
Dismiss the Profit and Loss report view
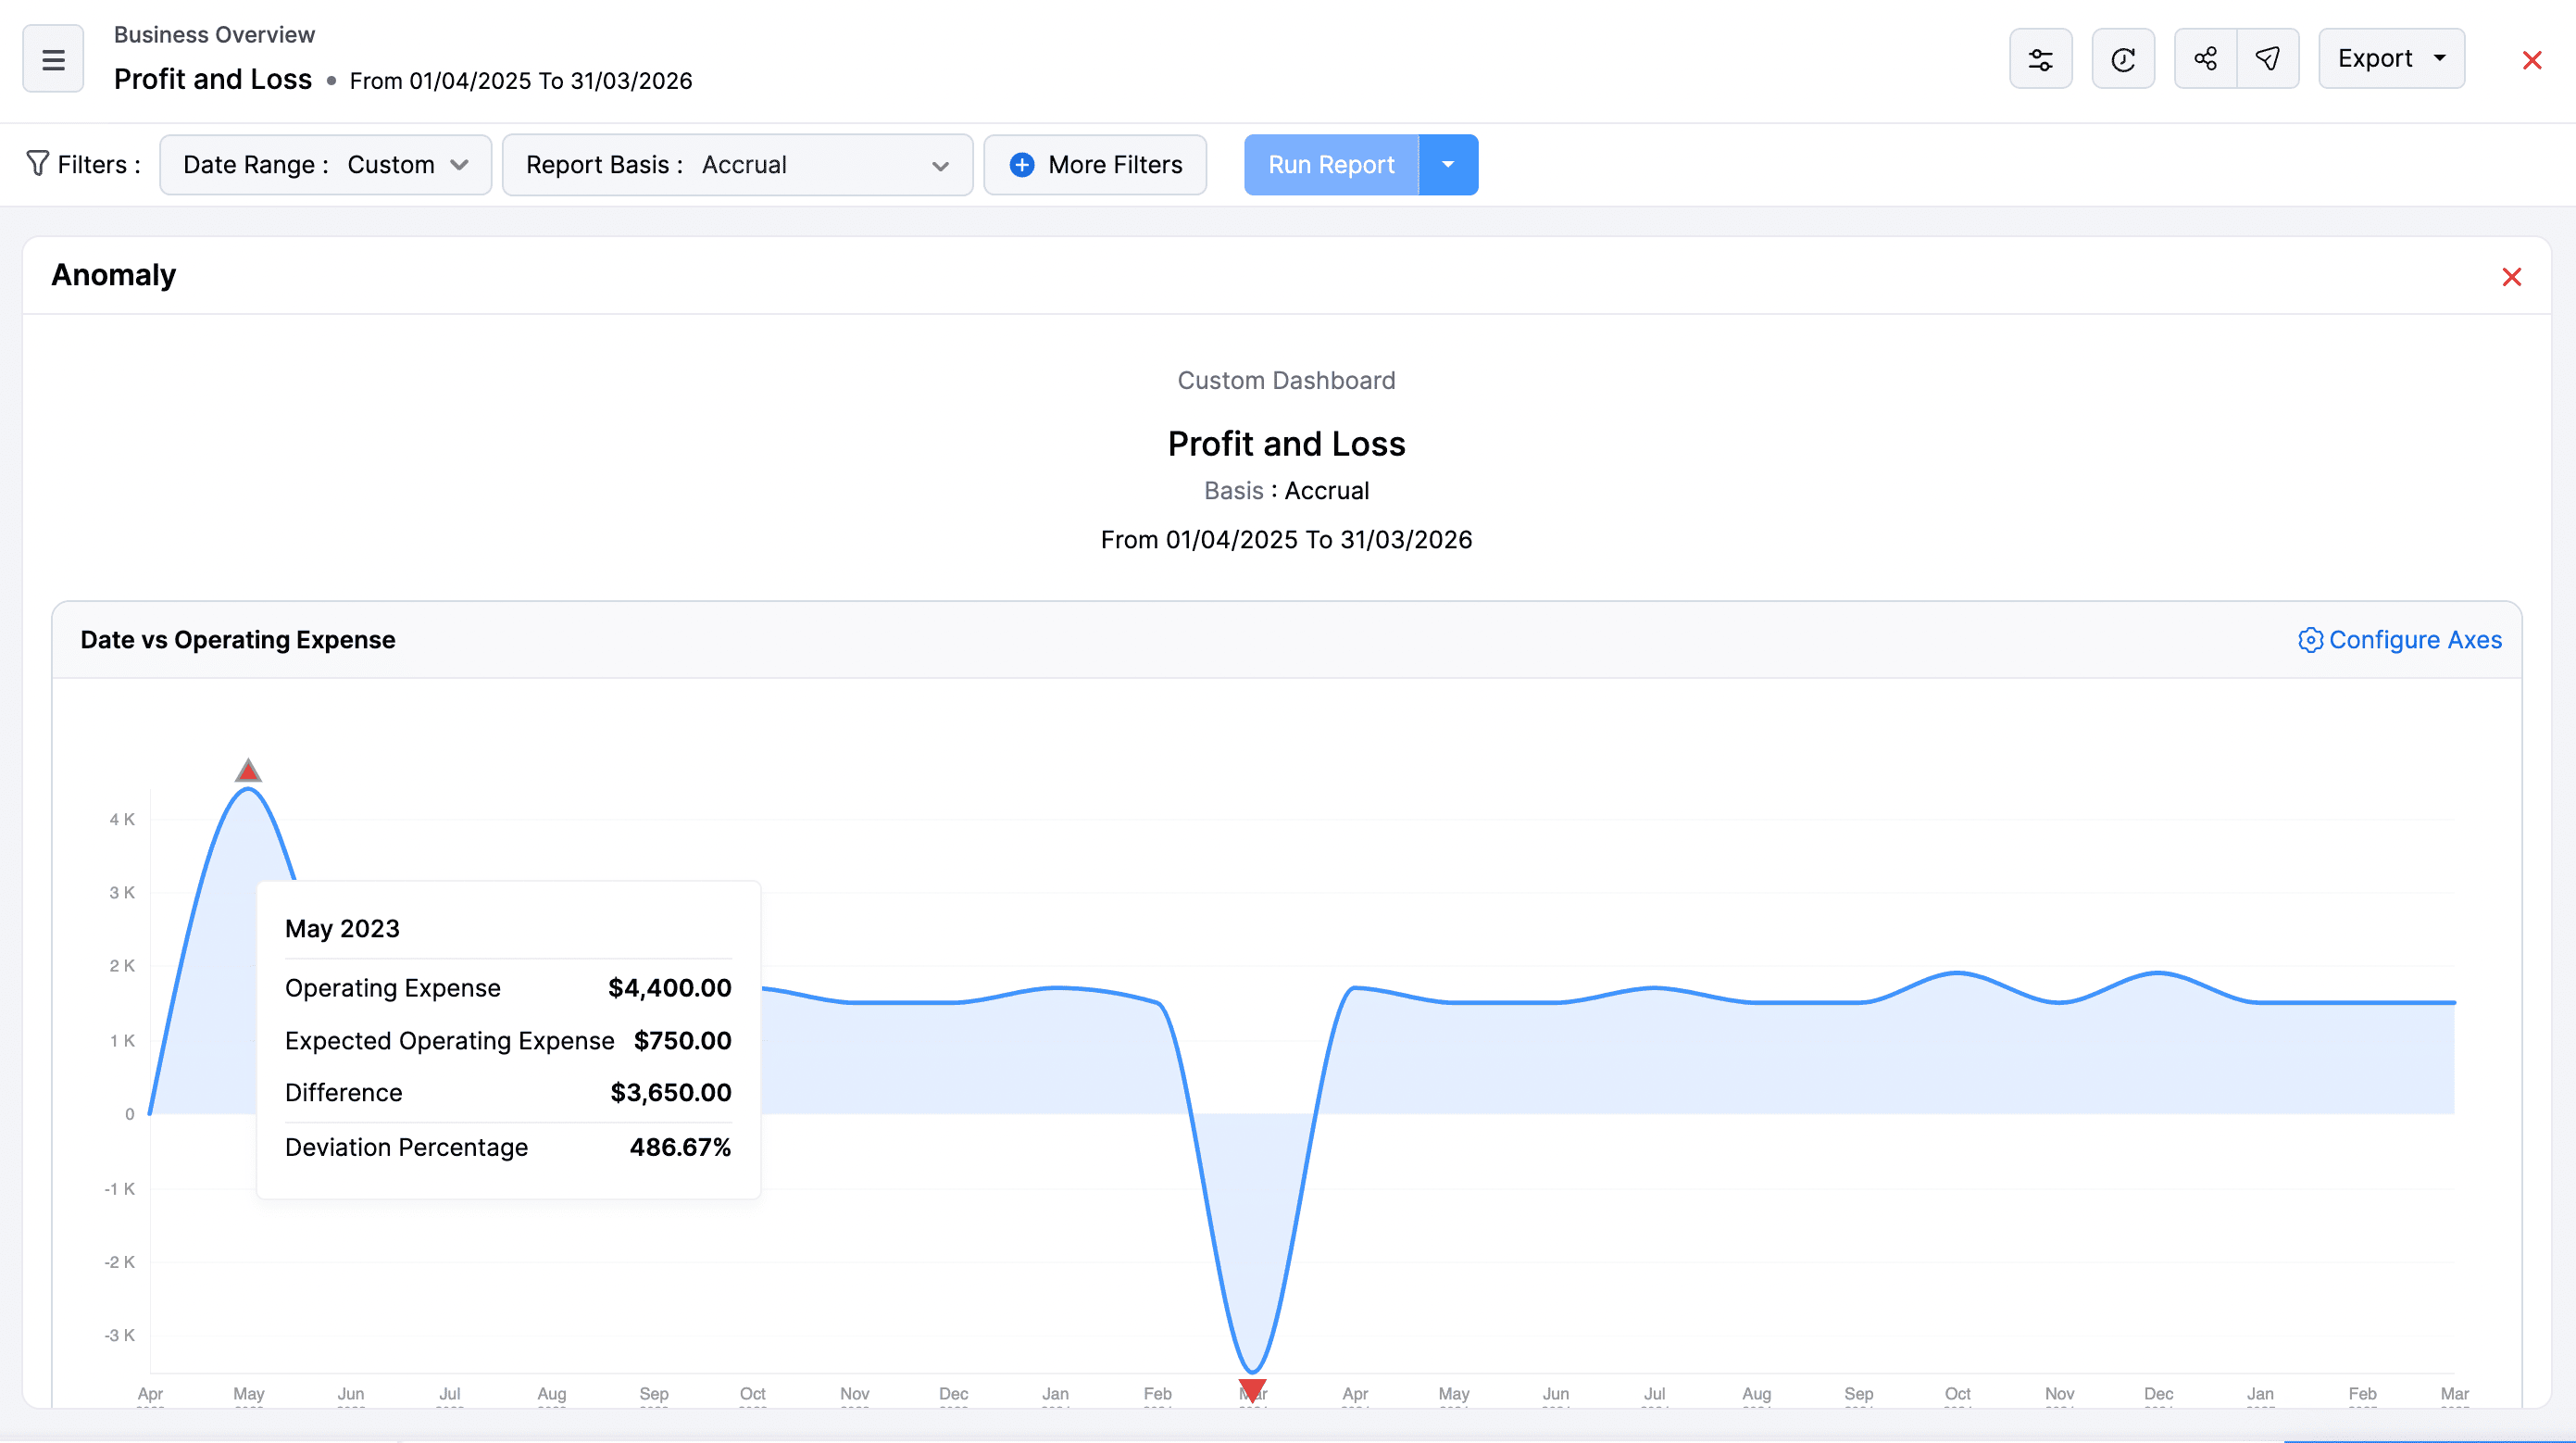pyautogui.click(x=2532, y=60)
